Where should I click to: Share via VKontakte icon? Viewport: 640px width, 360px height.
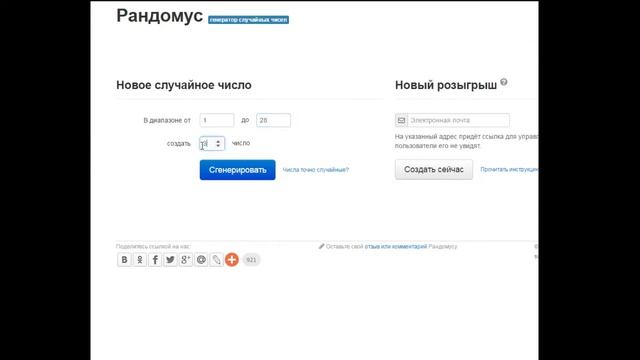(124, 260)
